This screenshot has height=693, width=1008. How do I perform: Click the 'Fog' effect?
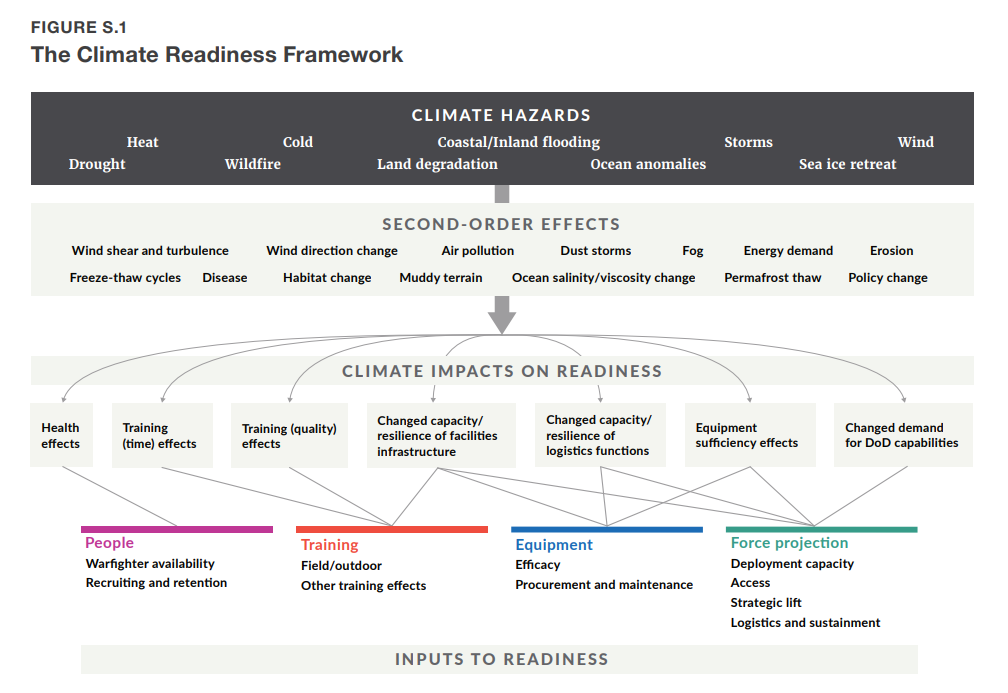(x=693, y=251)
